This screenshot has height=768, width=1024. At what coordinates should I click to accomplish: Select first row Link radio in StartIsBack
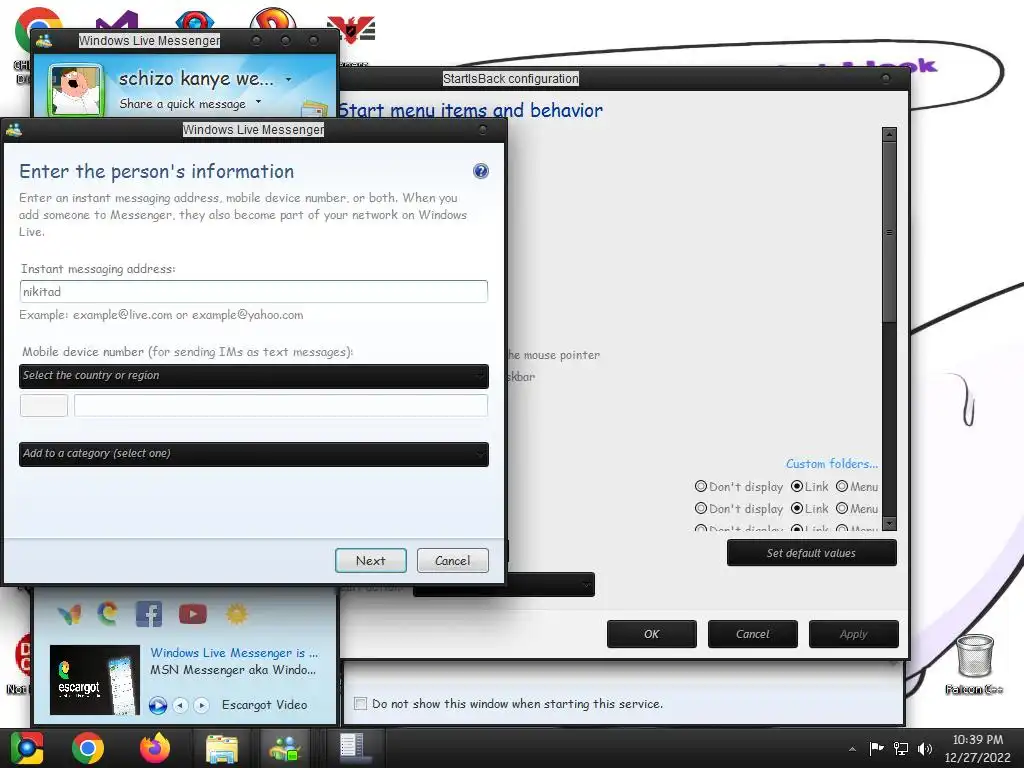(x=797, y=487)
